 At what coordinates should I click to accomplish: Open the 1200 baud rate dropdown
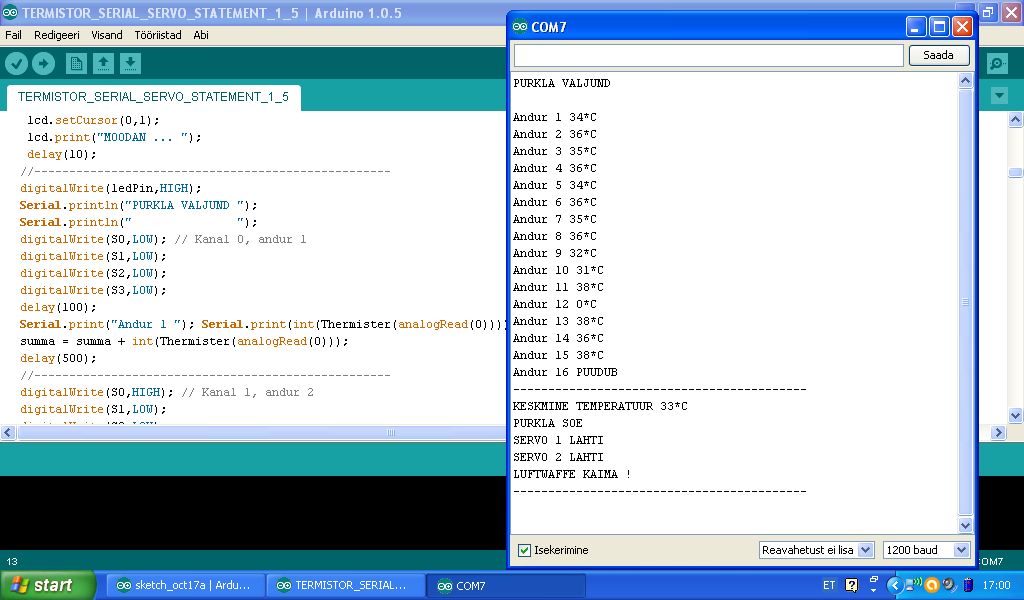[926, 550]
